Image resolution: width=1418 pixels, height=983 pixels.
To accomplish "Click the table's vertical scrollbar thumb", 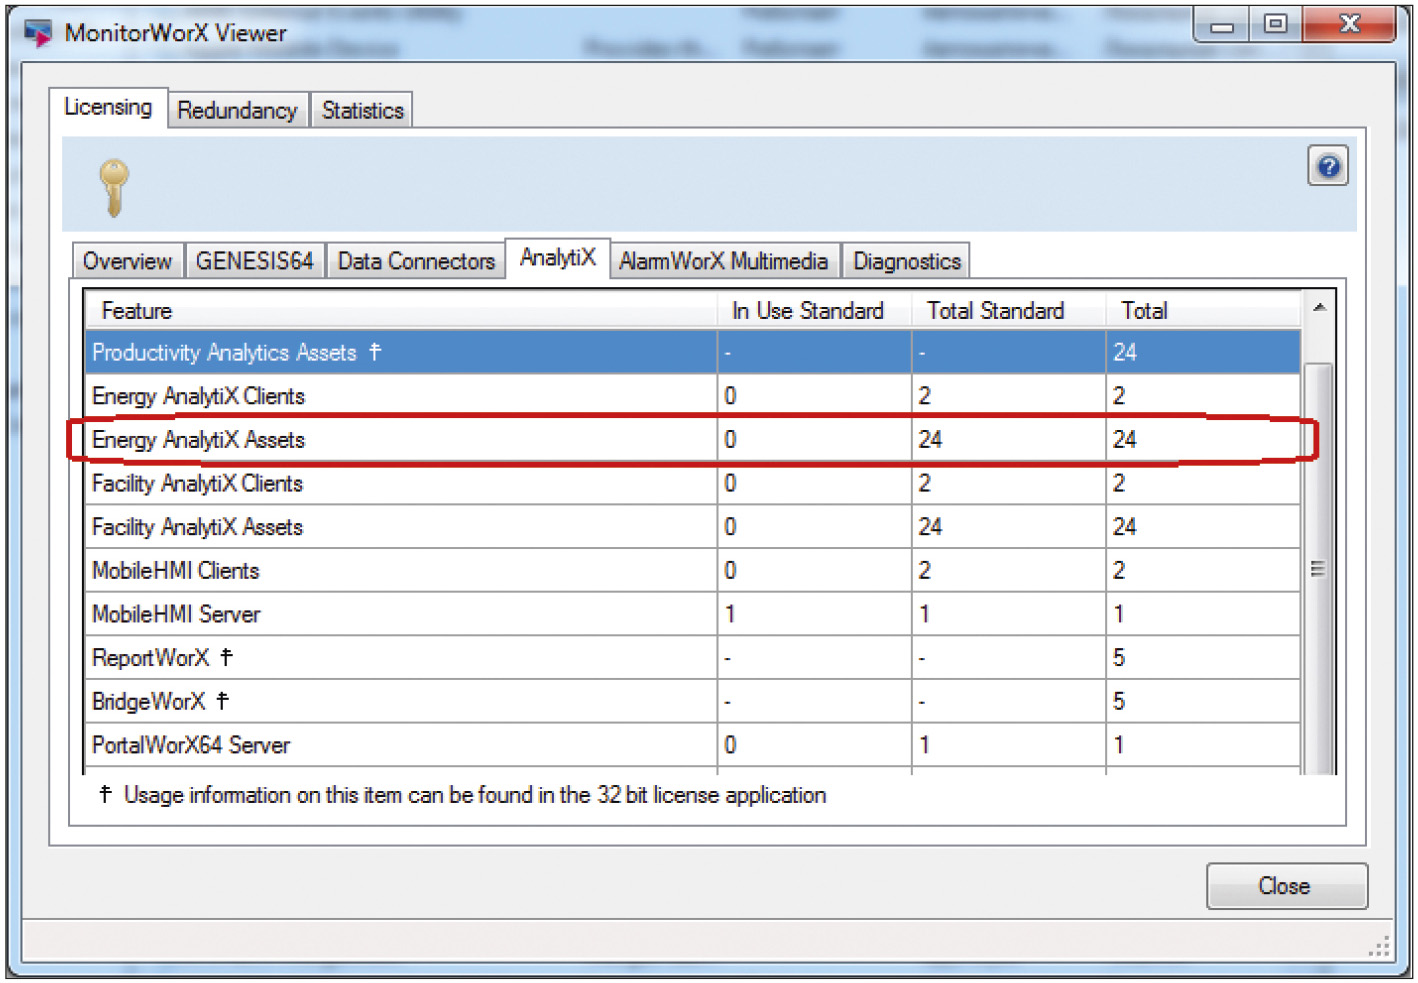I will pyautogui.click(x=1318, y=568).
